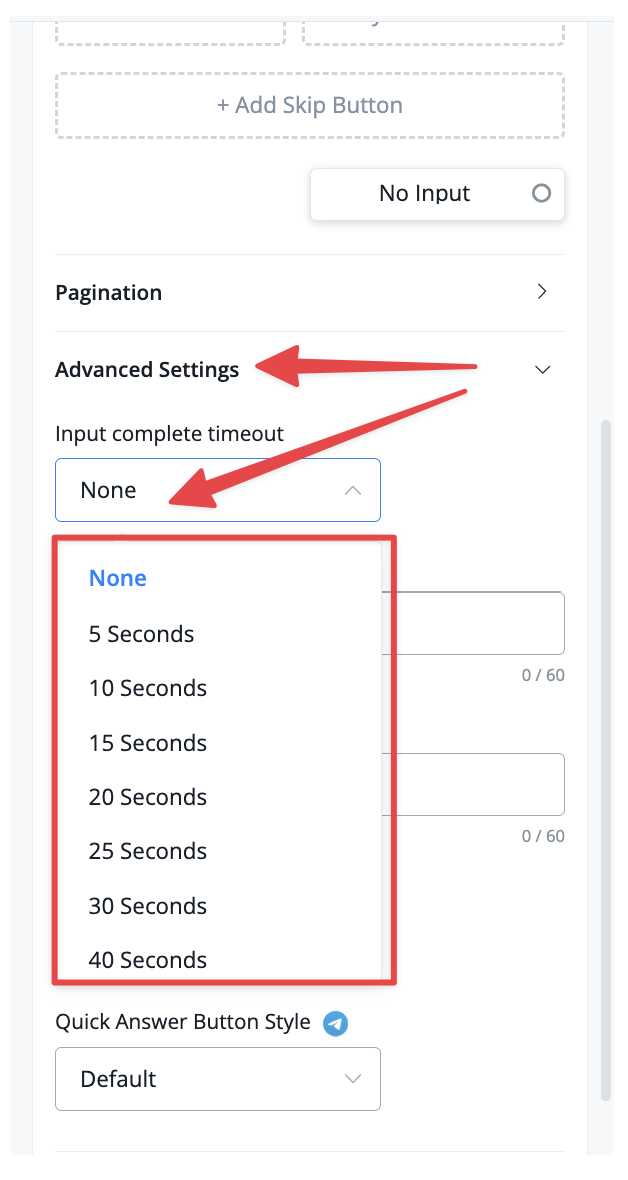Collapse the Advanced Settings section chevron
The image size is (628, 1180).
tap(542, 370)
